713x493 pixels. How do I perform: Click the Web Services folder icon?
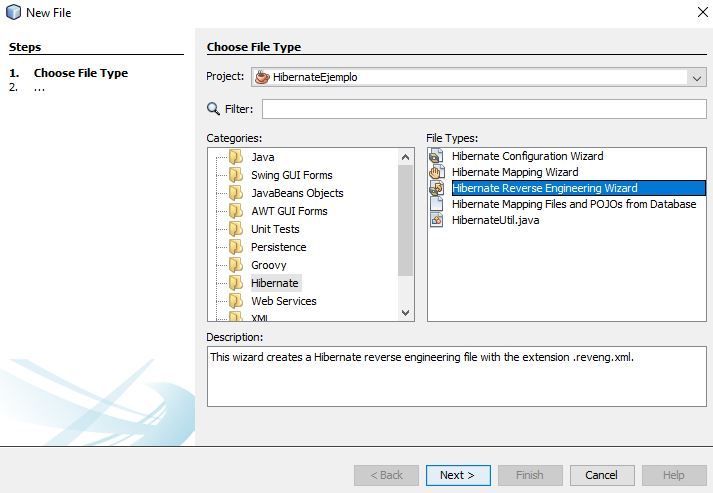(x=236, y=301)
